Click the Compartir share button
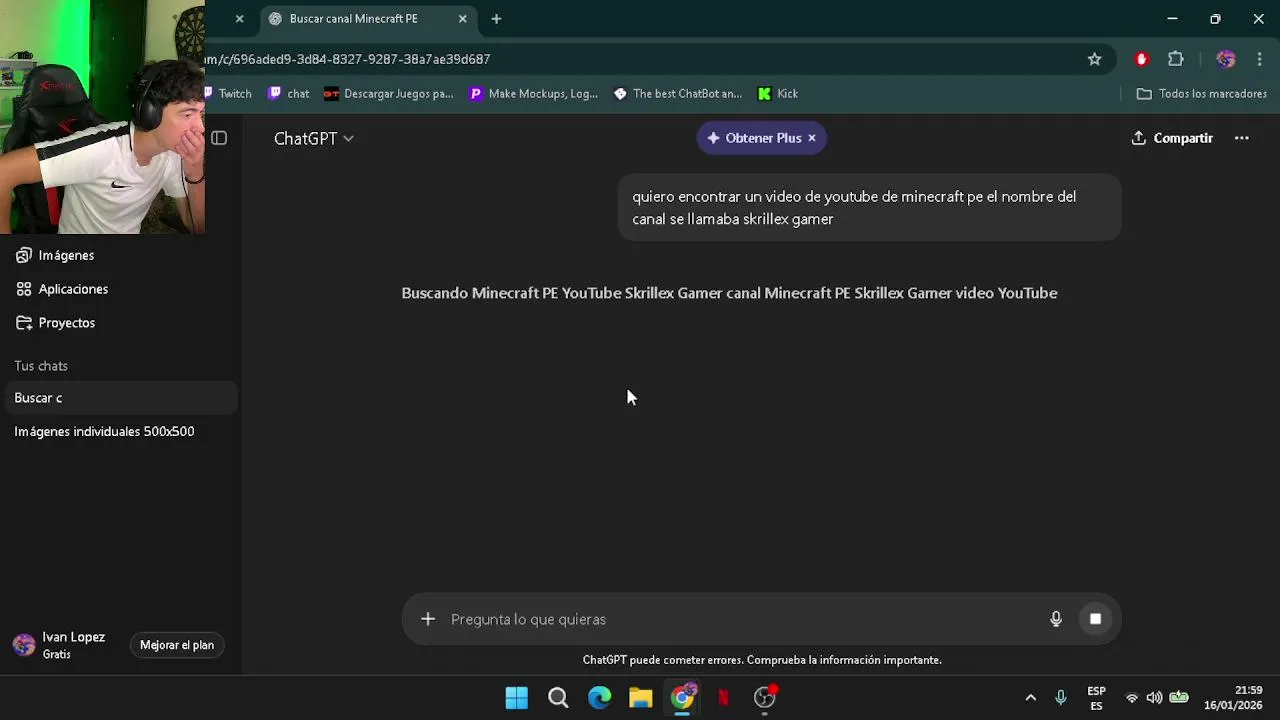1280x720 pixels. [1172, 138]
